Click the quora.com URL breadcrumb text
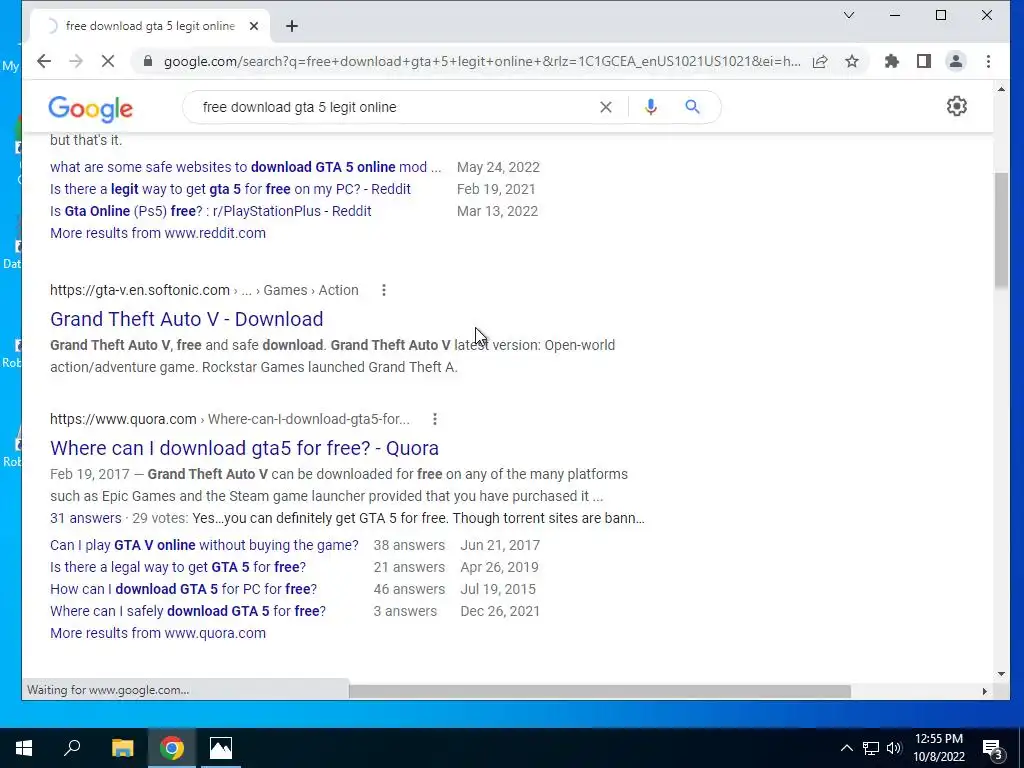 [230, 419]
